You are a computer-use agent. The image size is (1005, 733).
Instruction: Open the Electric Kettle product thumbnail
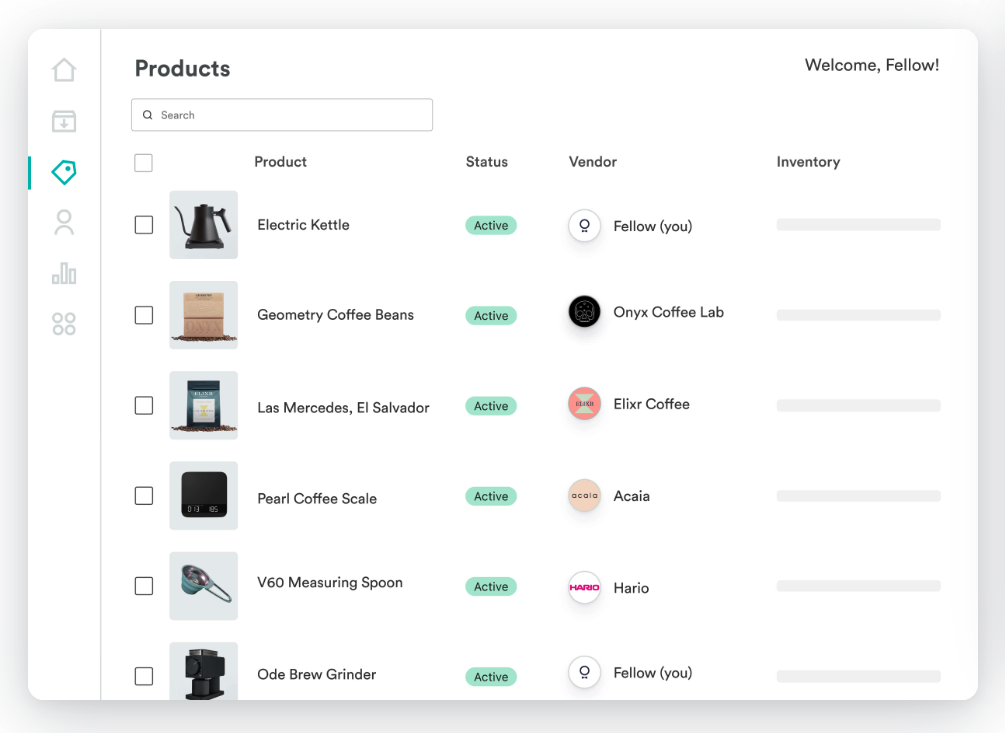point(204,225)
